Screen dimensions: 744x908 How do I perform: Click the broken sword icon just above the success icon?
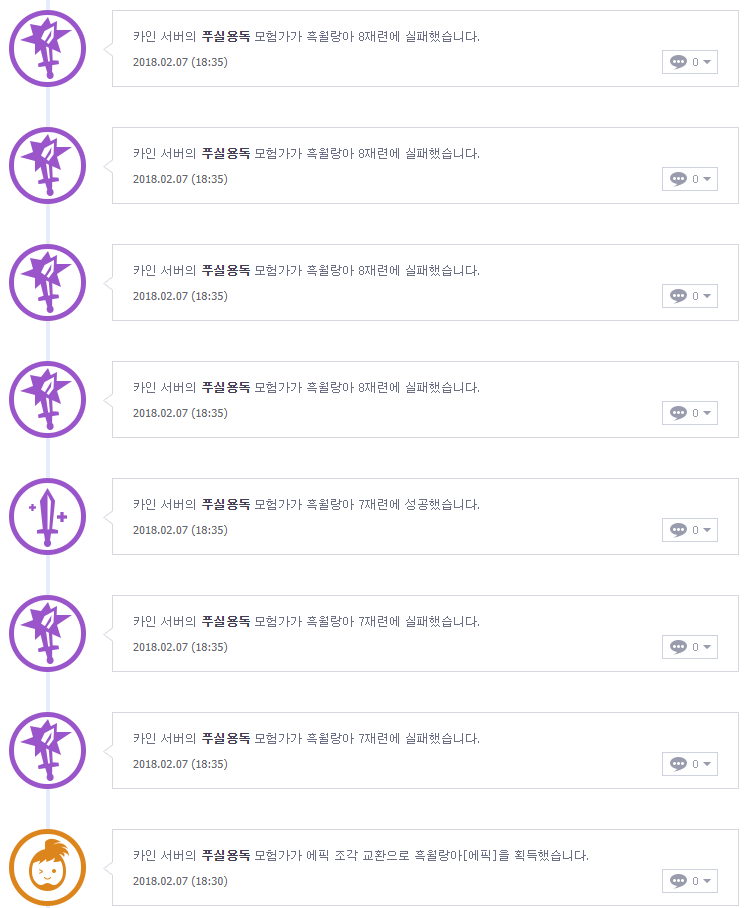coord(47,399)
